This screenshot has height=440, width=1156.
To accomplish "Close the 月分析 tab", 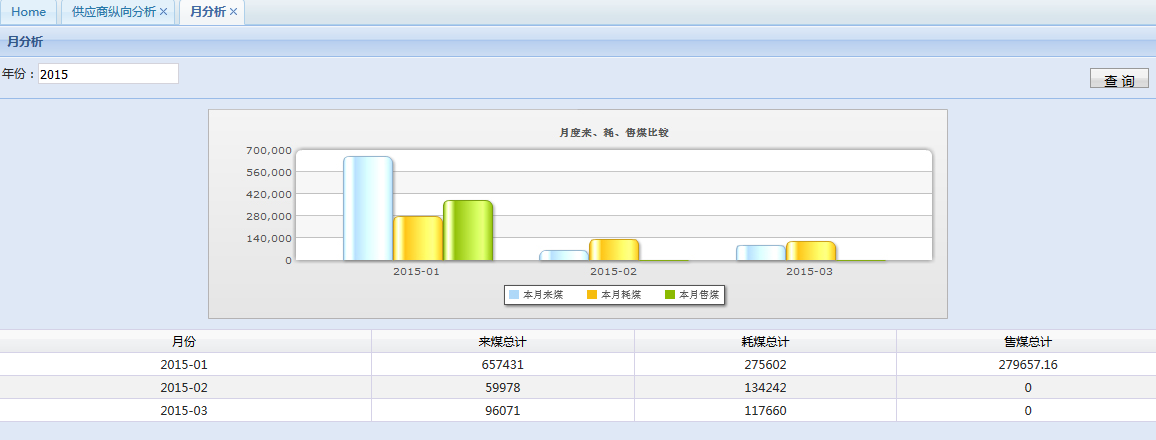I will [233, 12].
